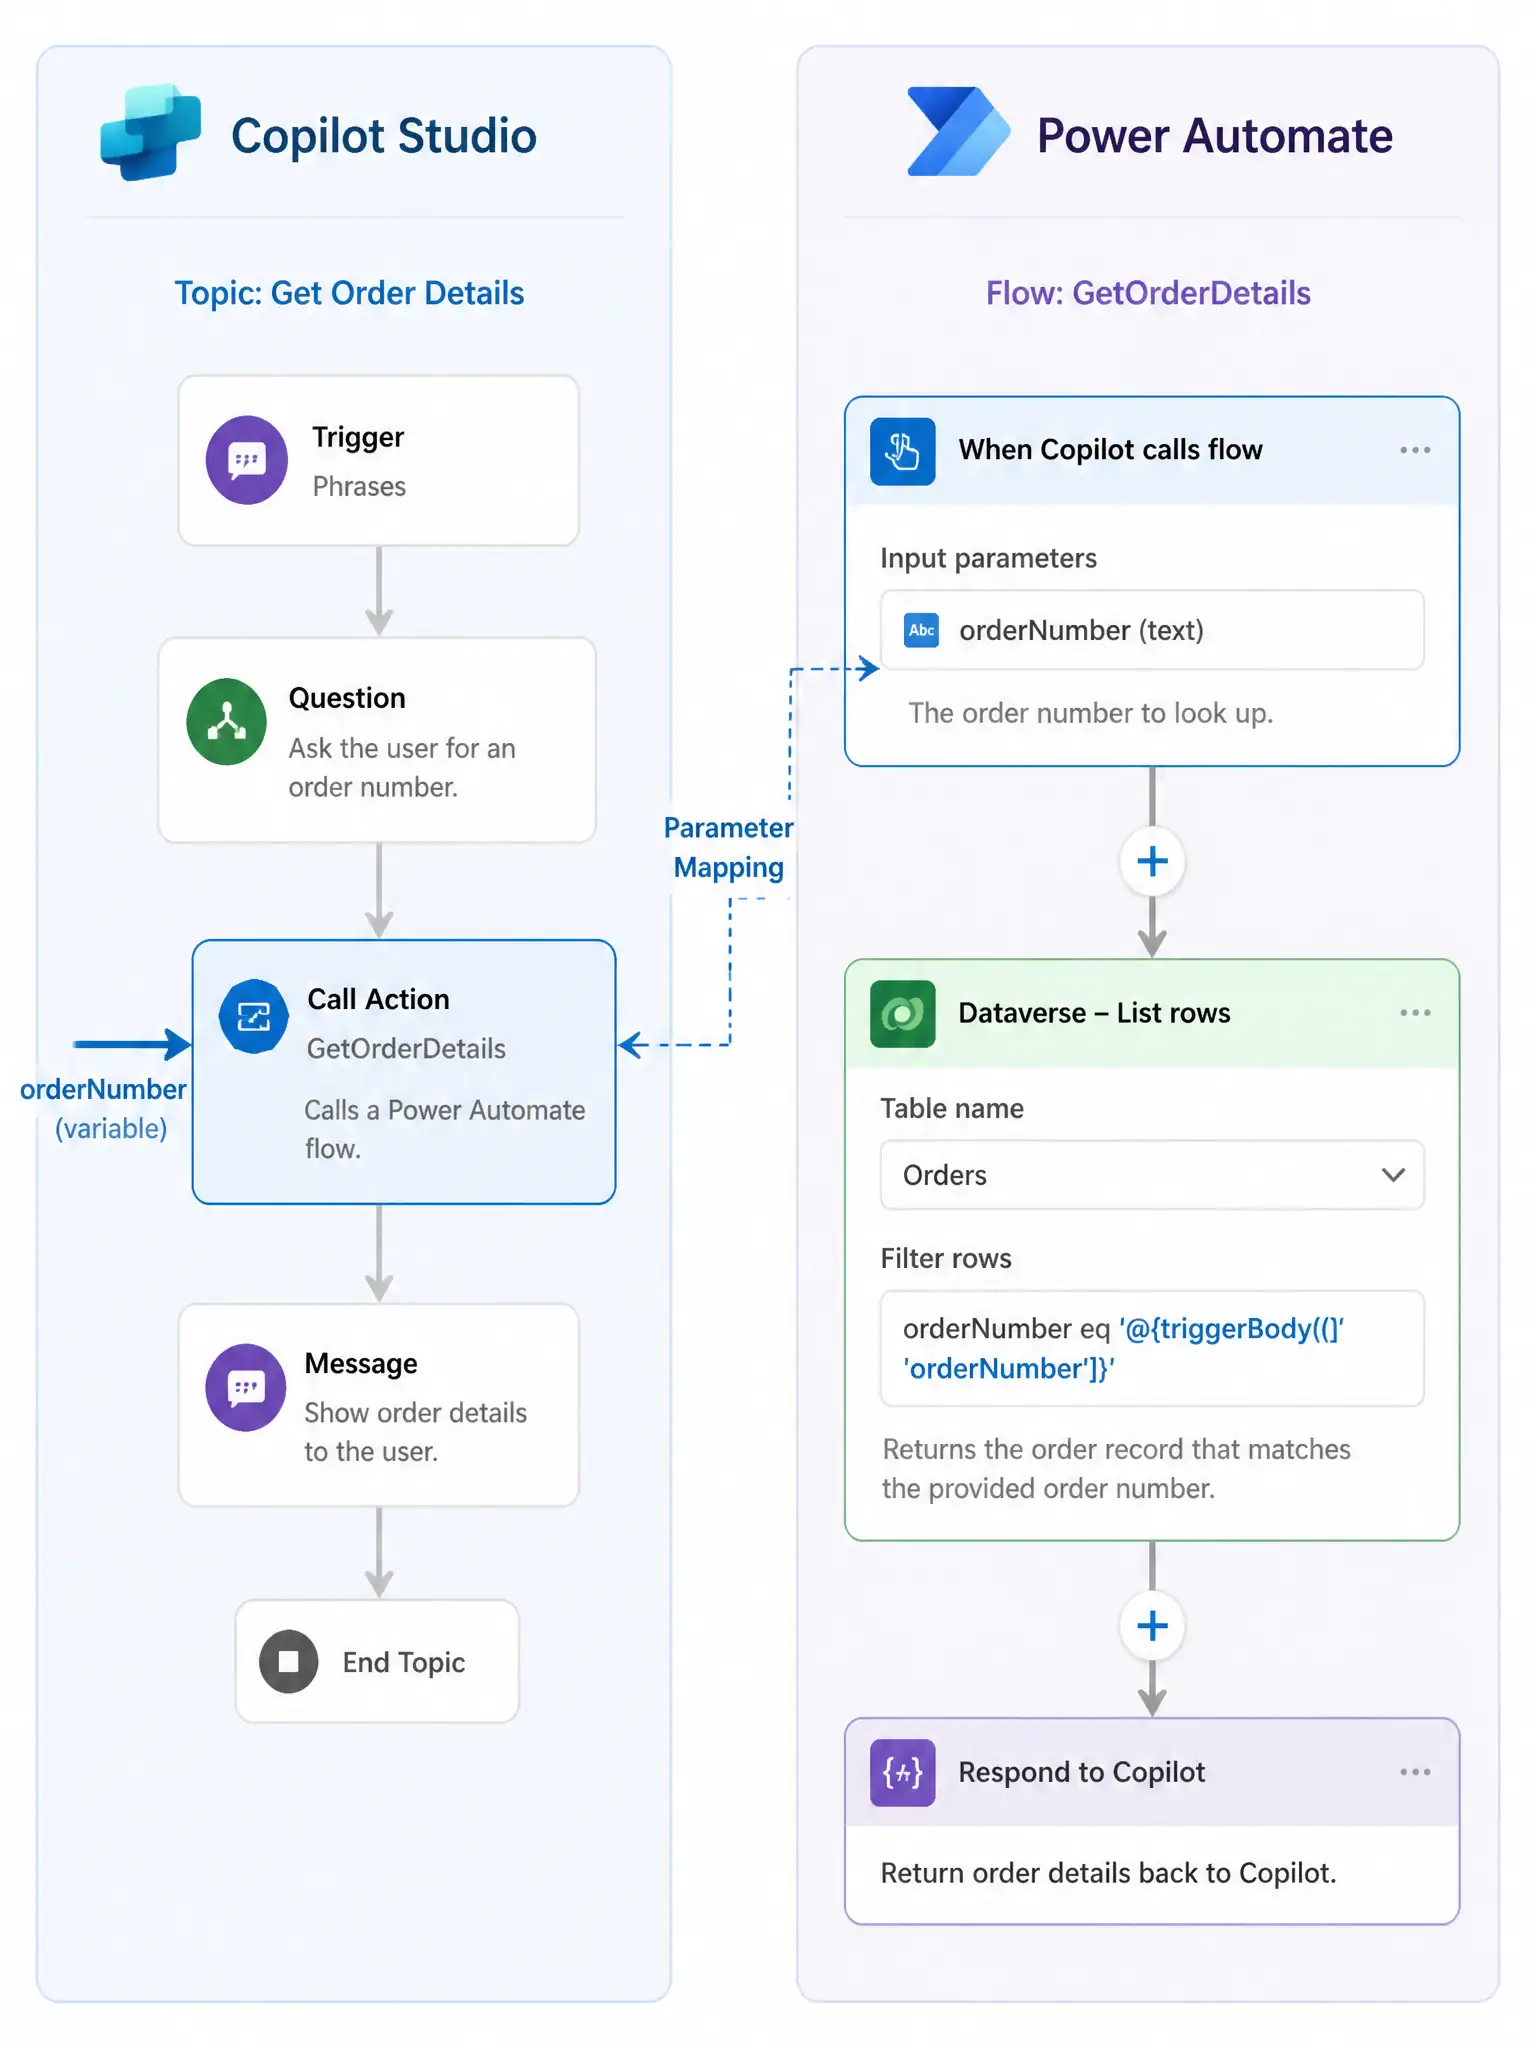Viewport: 1536px width, 2048px height.
Task: Click the 'orderNumber (variable)' label
Action: tap(104, 1108)
